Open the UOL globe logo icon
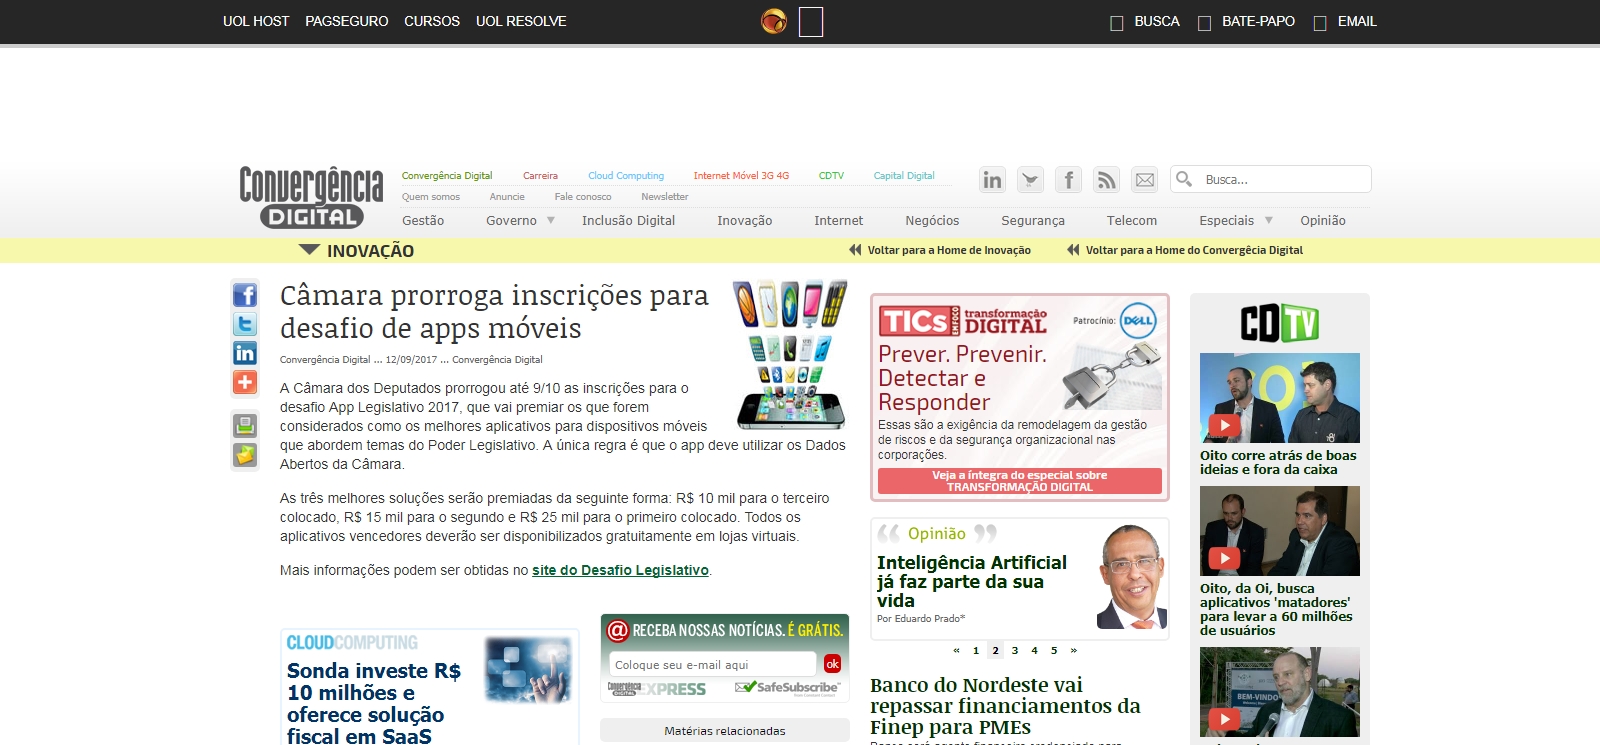1600x745 pixels. coord(774,21)
